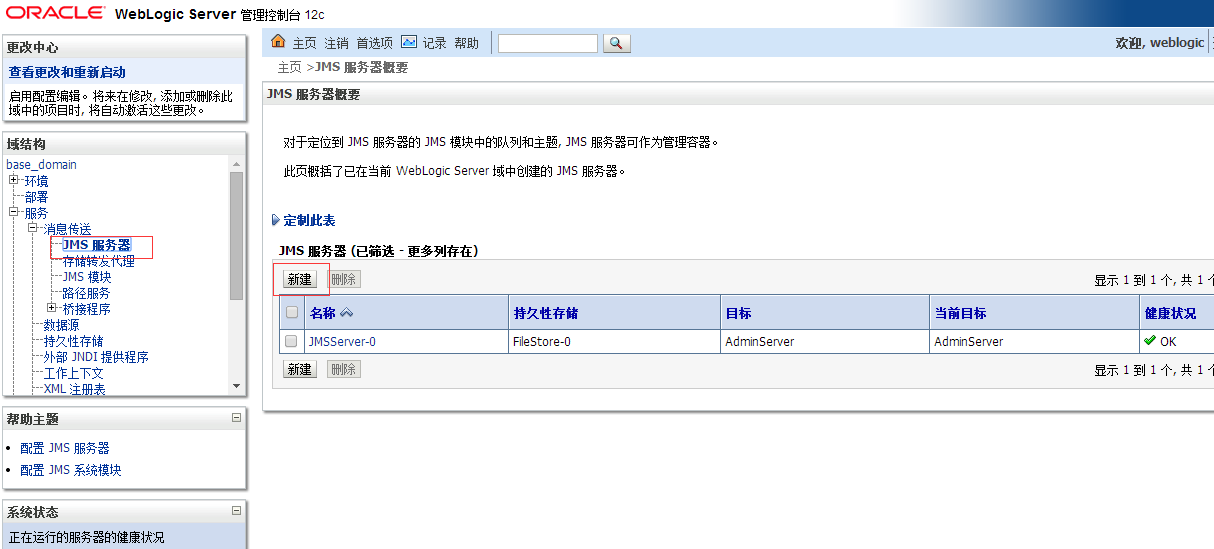Open the 帮助 menu item
The image size is (1214, 549).
tap(466, 43)
